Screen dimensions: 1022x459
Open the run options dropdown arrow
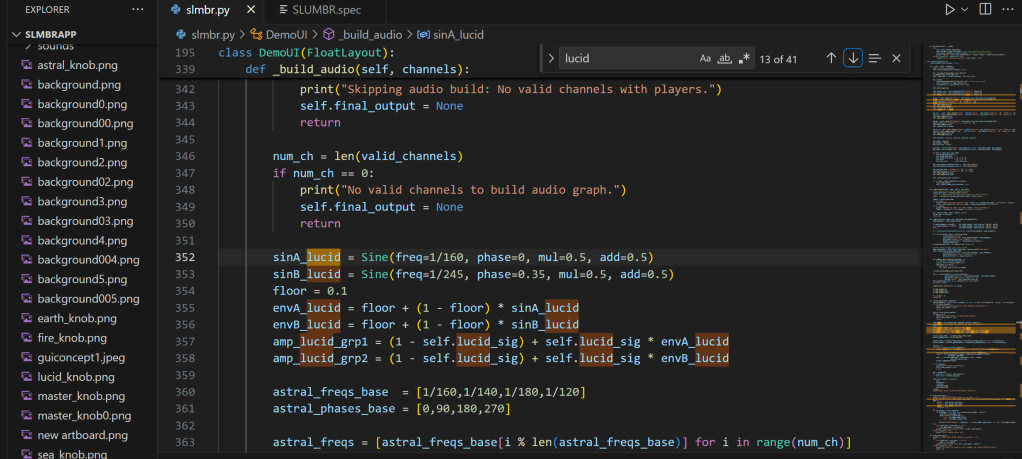(966, 9)
